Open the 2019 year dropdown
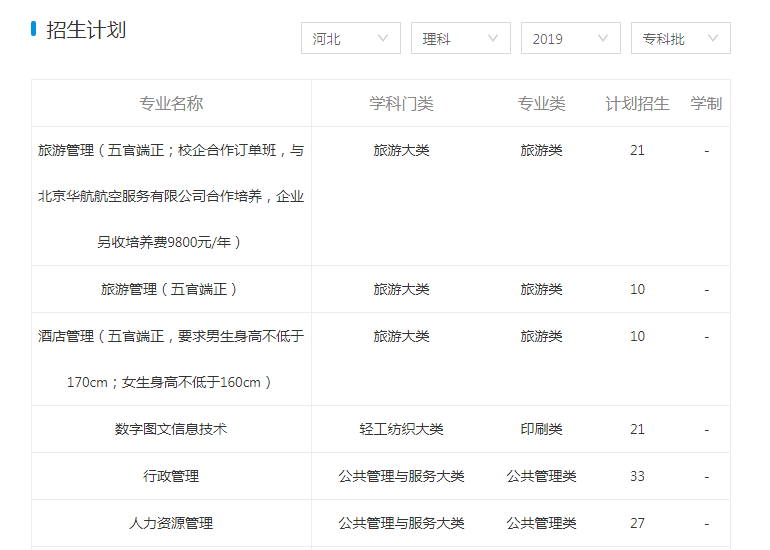The width and height of the screenshot is (770, 550). click(571, 38)
